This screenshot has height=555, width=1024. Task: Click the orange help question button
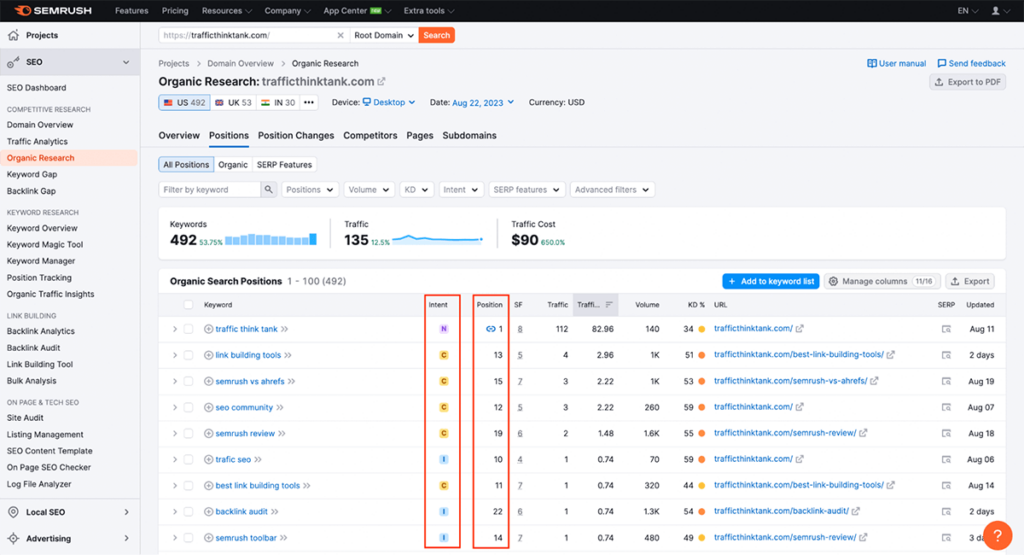tap(997, 535)
